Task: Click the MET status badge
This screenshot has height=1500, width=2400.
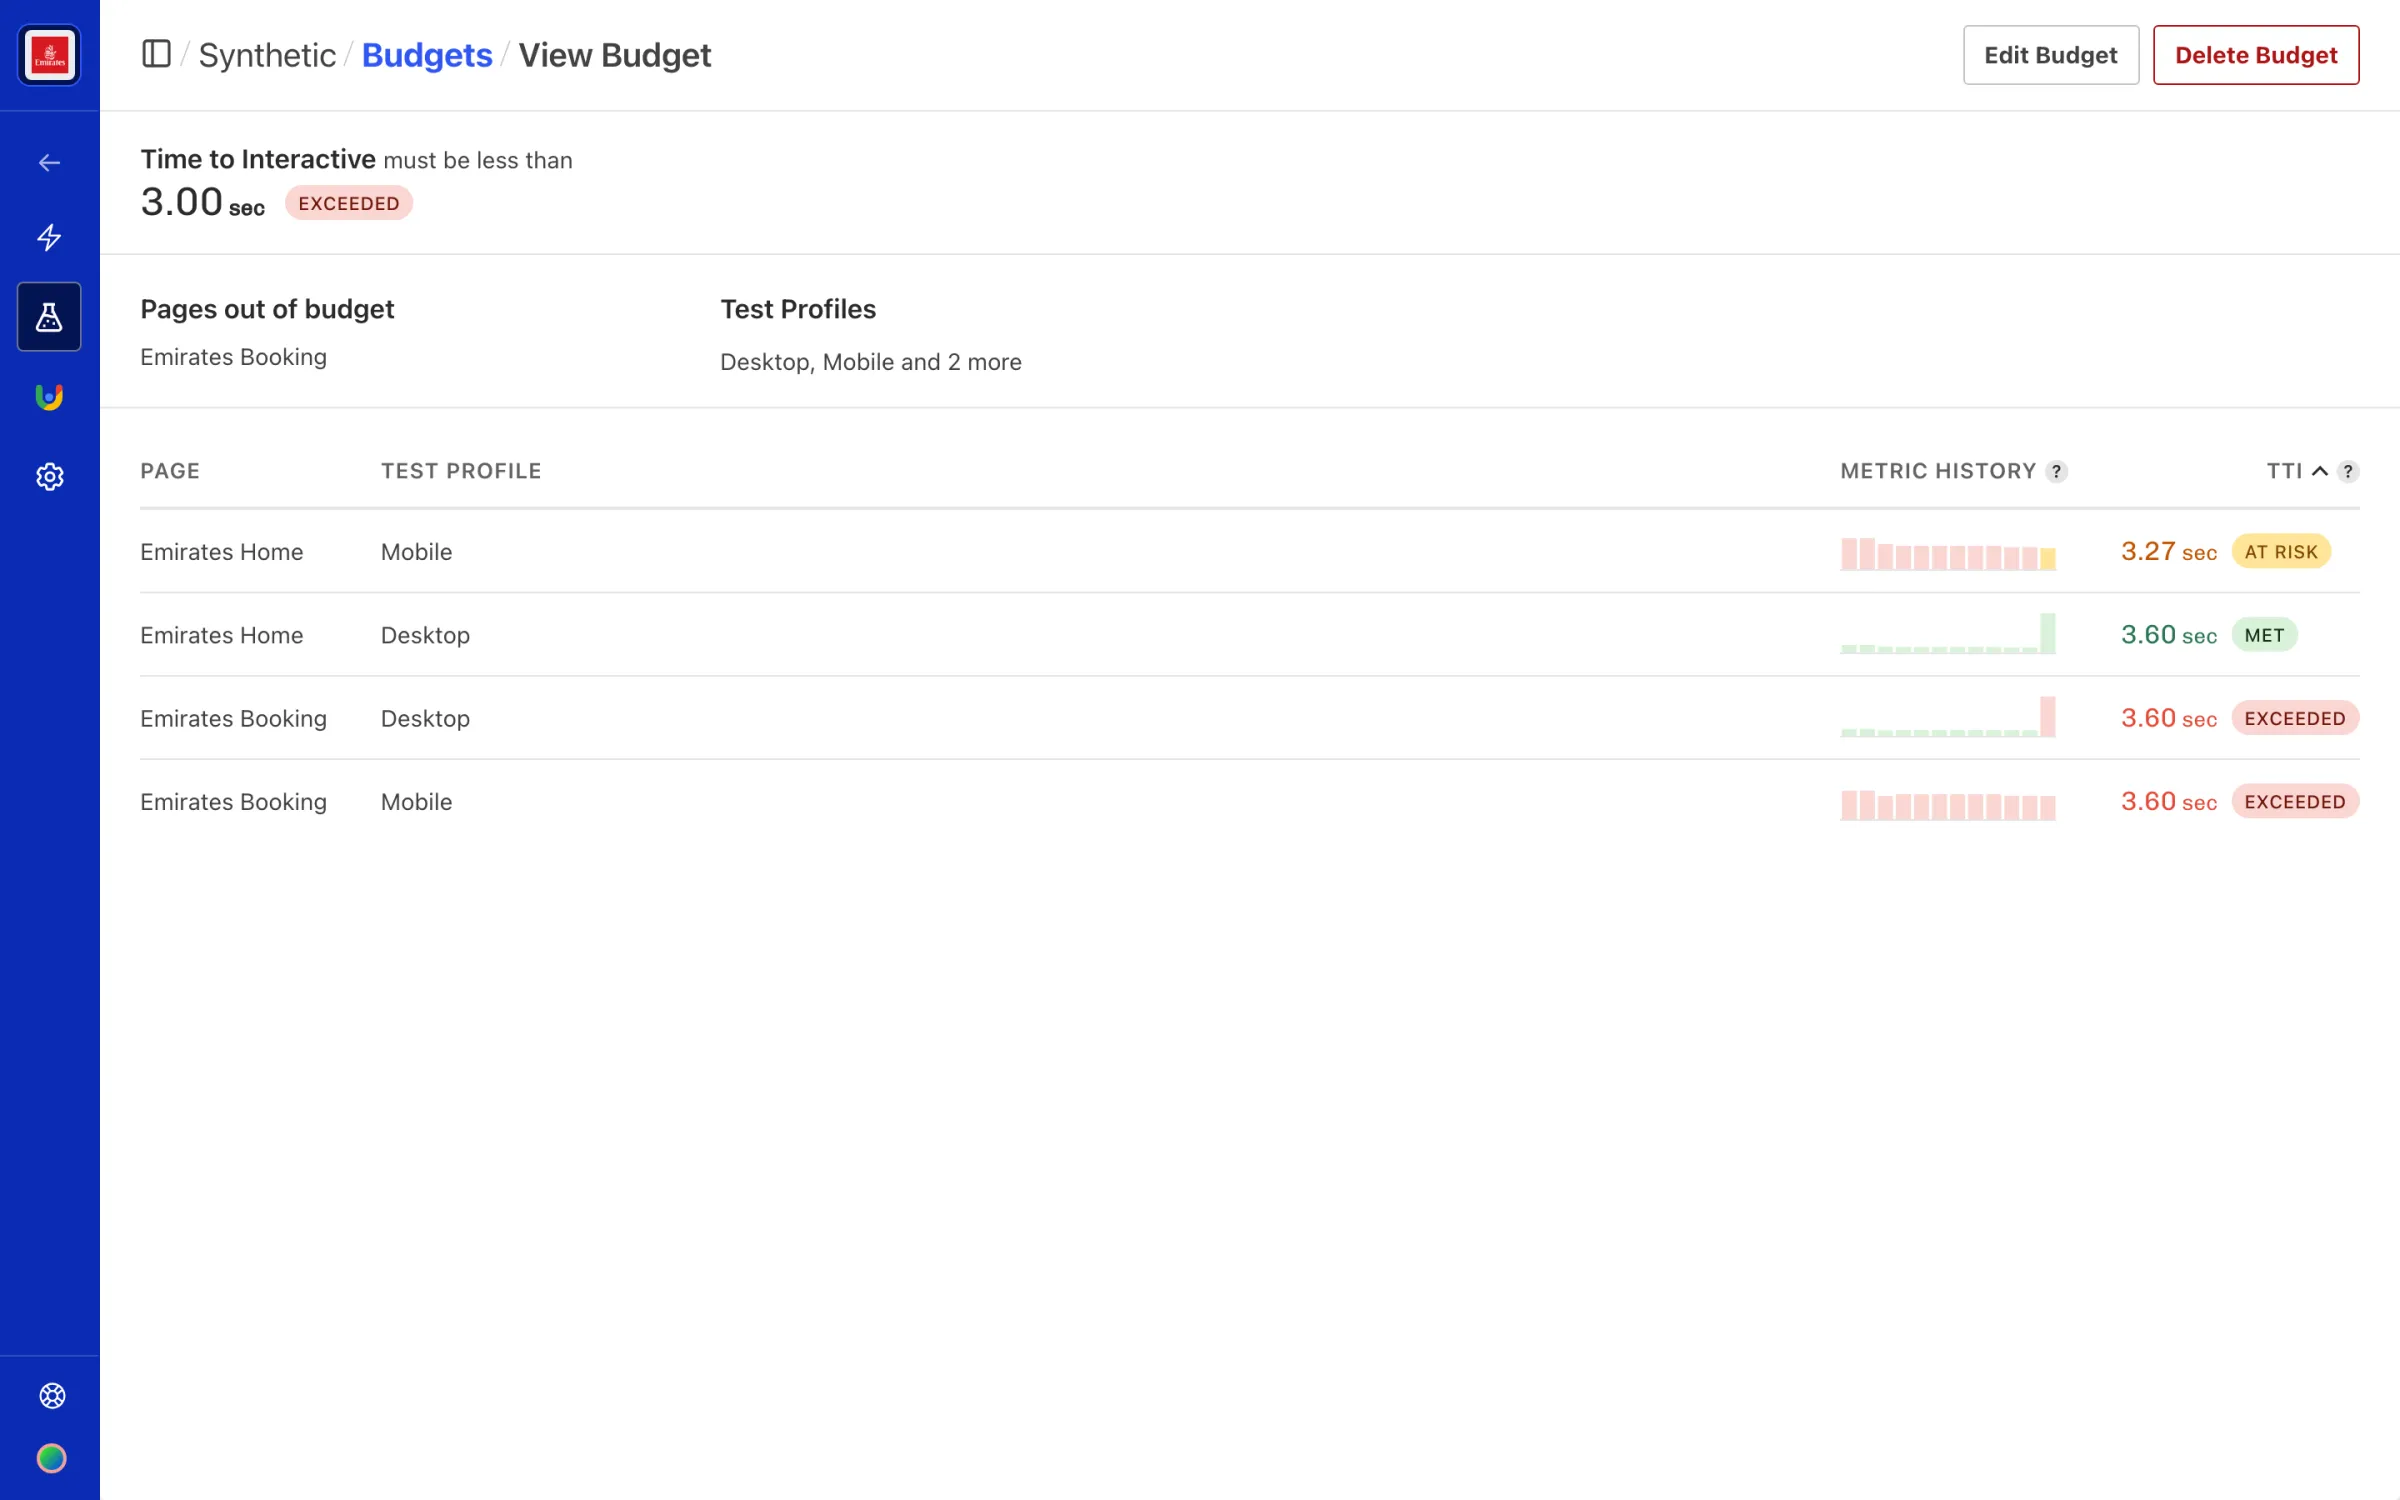Action: (2264, 635)
